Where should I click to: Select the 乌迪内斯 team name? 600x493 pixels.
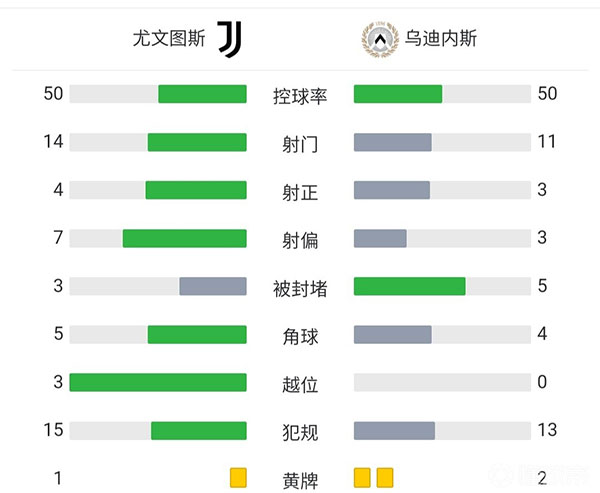(x=441, y=39)
